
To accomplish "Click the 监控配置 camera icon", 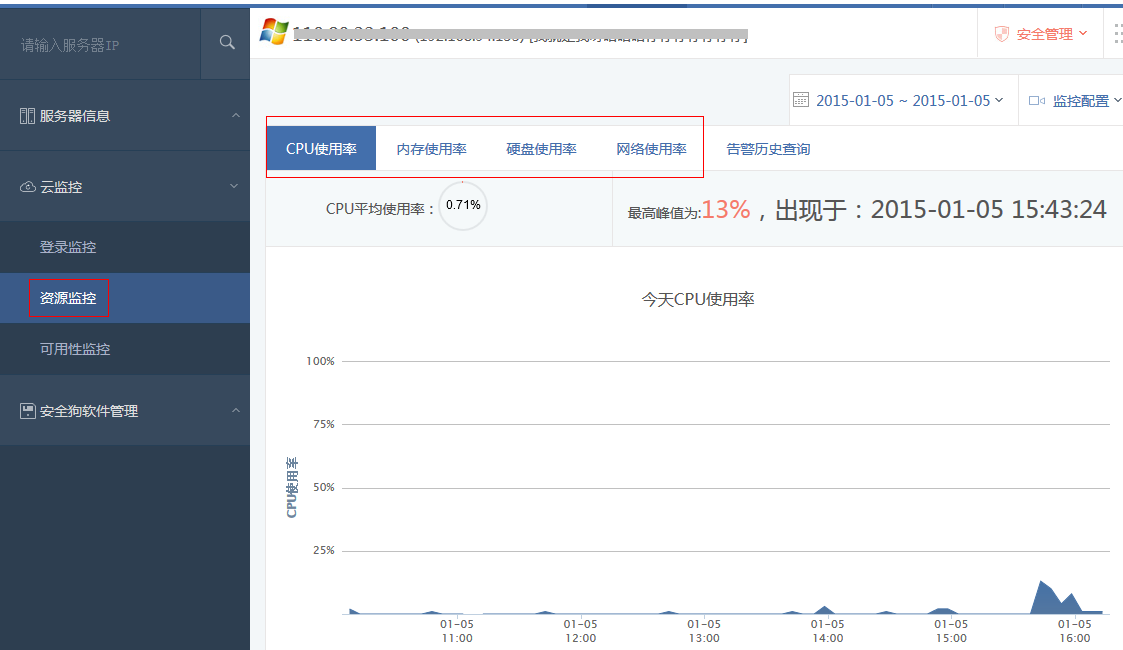I will (x=1036, y=100).
